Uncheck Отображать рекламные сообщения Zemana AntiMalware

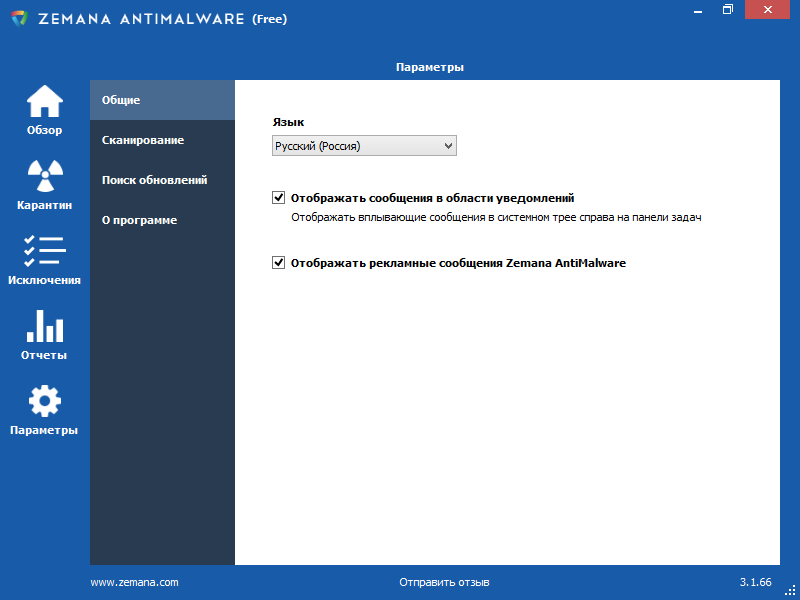278,263
